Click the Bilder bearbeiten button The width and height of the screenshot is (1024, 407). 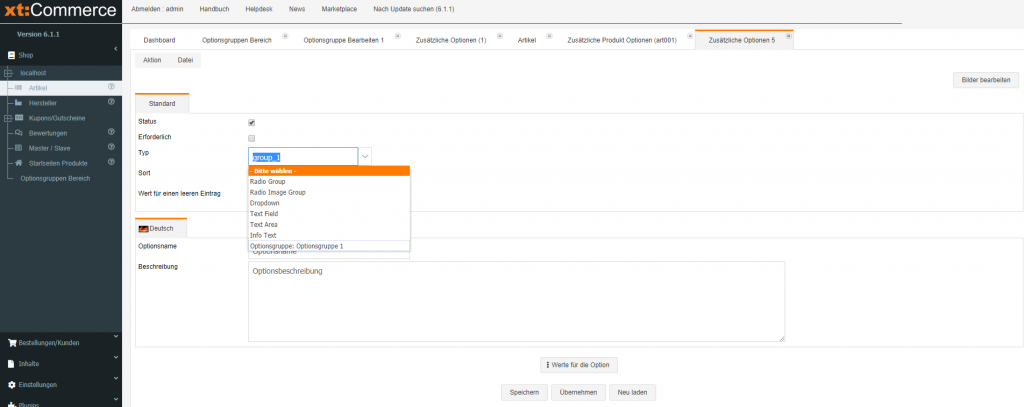pos(985,80)
